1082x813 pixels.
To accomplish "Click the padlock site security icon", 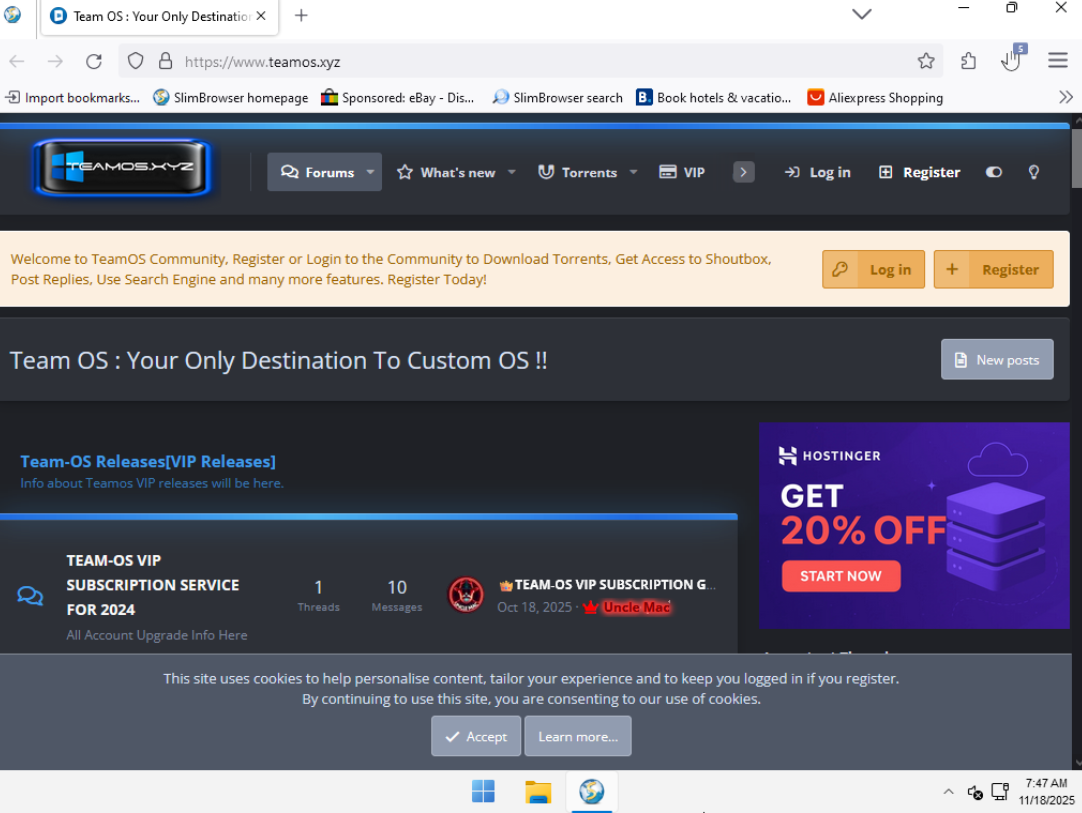I will click(166, 61).
